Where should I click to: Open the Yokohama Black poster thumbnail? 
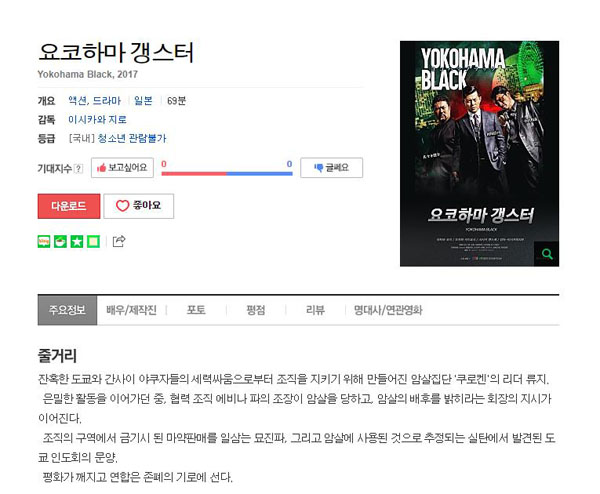click(479, 153)
